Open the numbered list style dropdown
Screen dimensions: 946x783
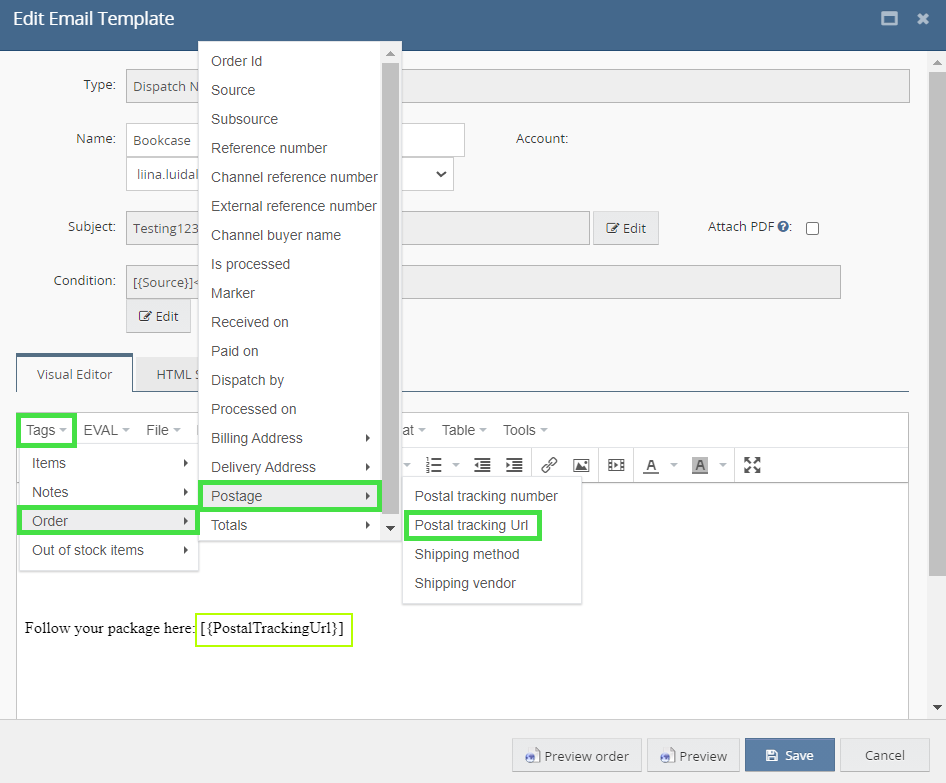(456, 465)
